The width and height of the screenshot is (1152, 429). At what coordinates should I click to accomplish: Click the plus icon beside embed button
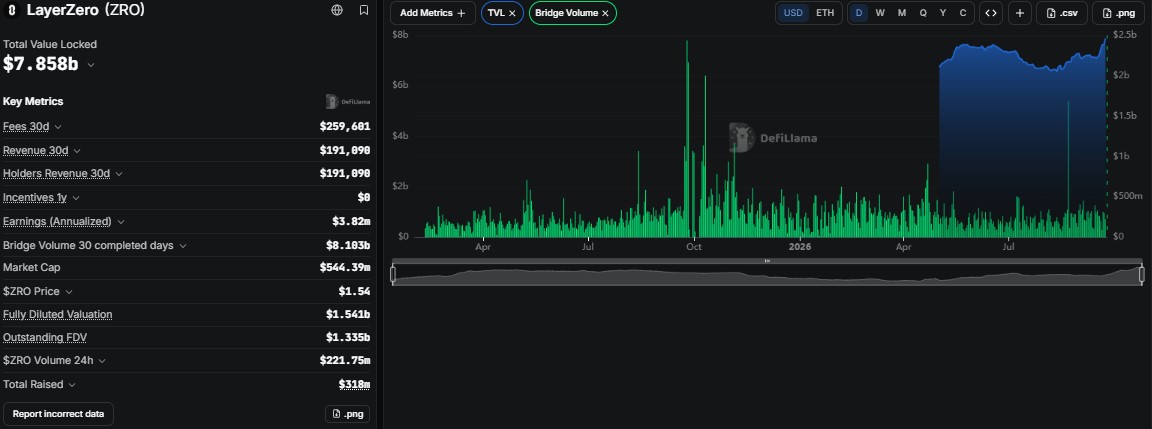1019,13
